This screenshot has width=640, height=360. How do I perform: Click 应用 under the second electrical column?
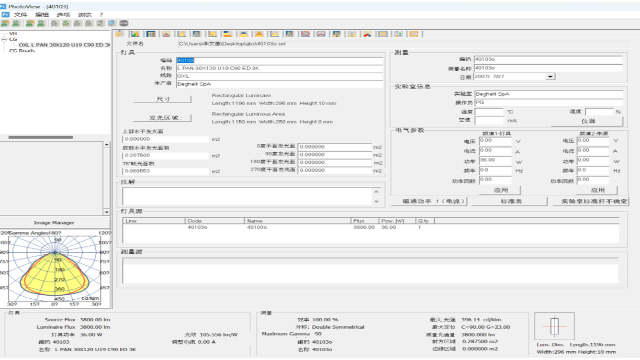[x=597, y=190]
